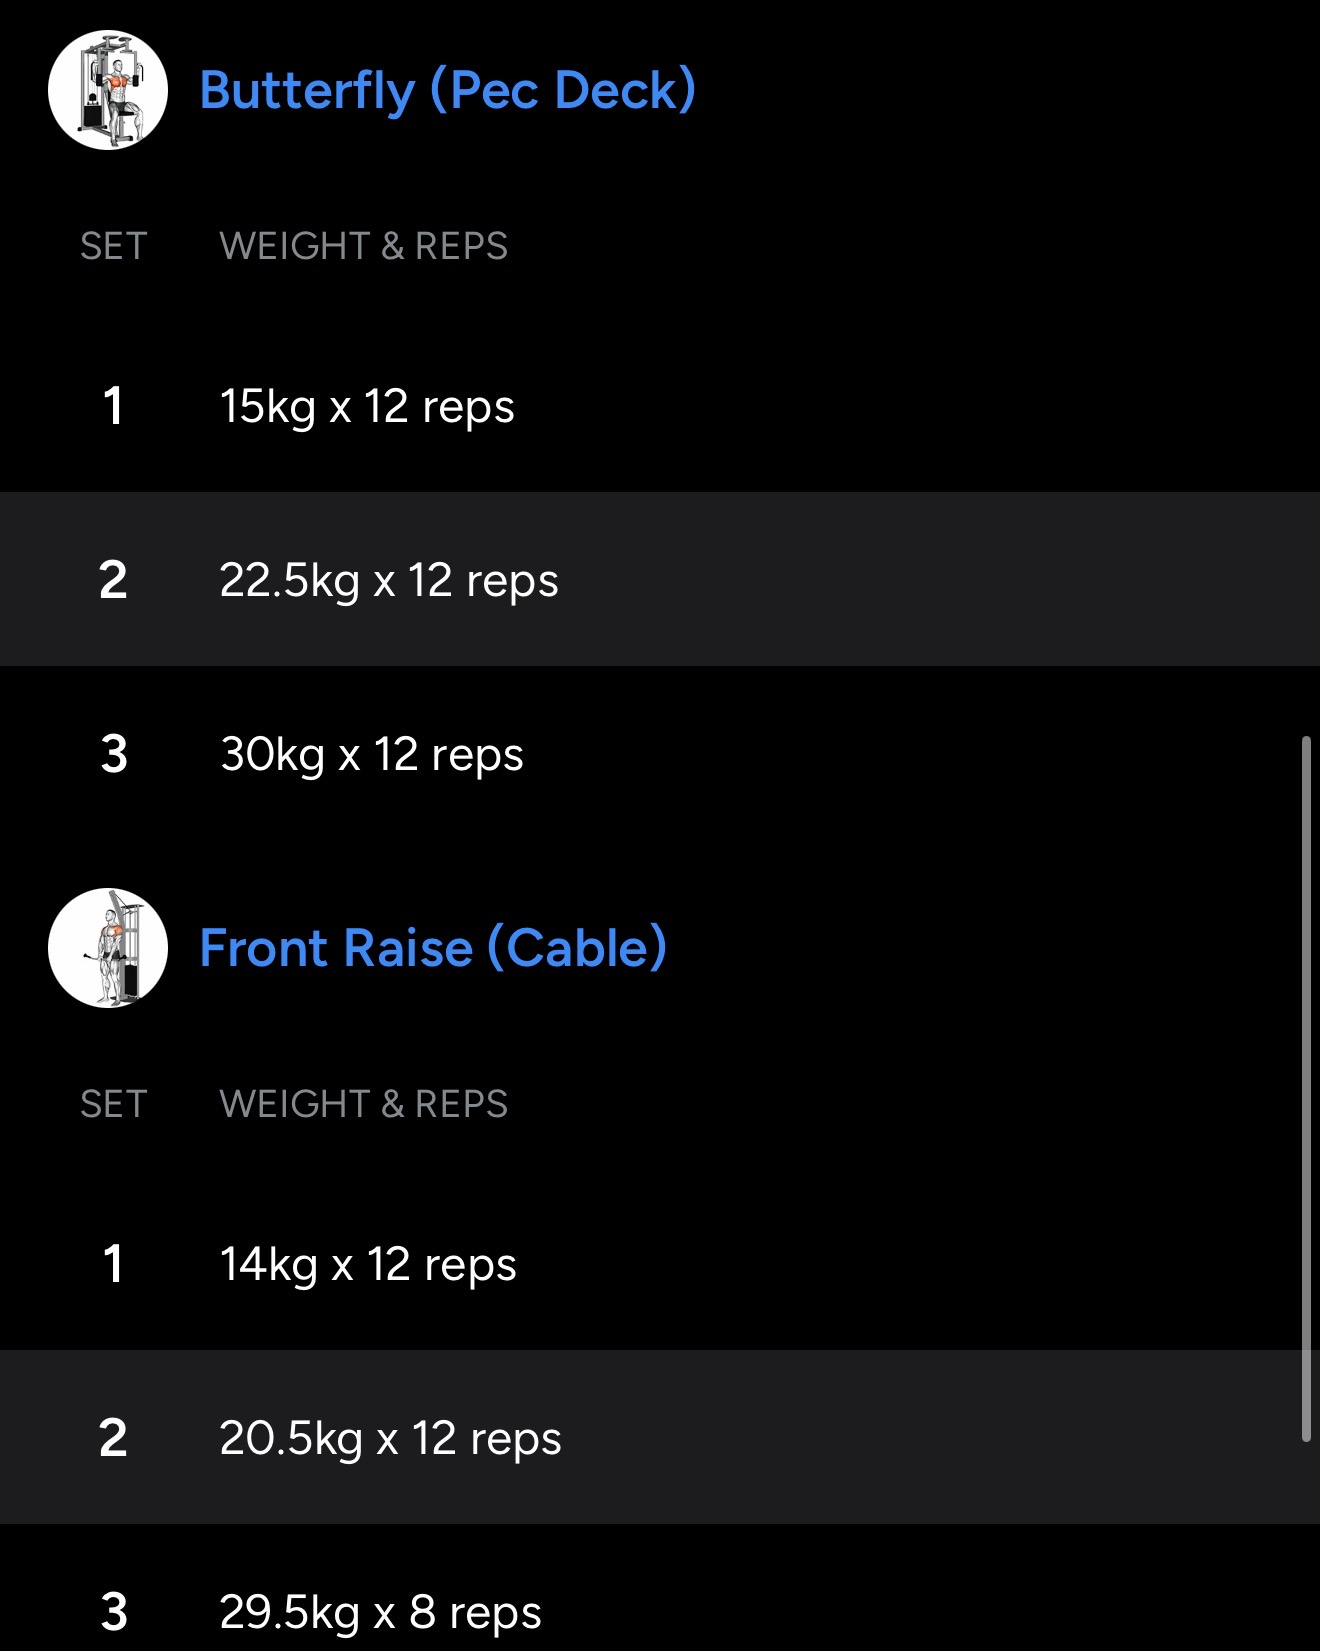Select the 14kg x 12 reps entry
This screenshot has height=1651, width=1320.
click(368, 1264)
